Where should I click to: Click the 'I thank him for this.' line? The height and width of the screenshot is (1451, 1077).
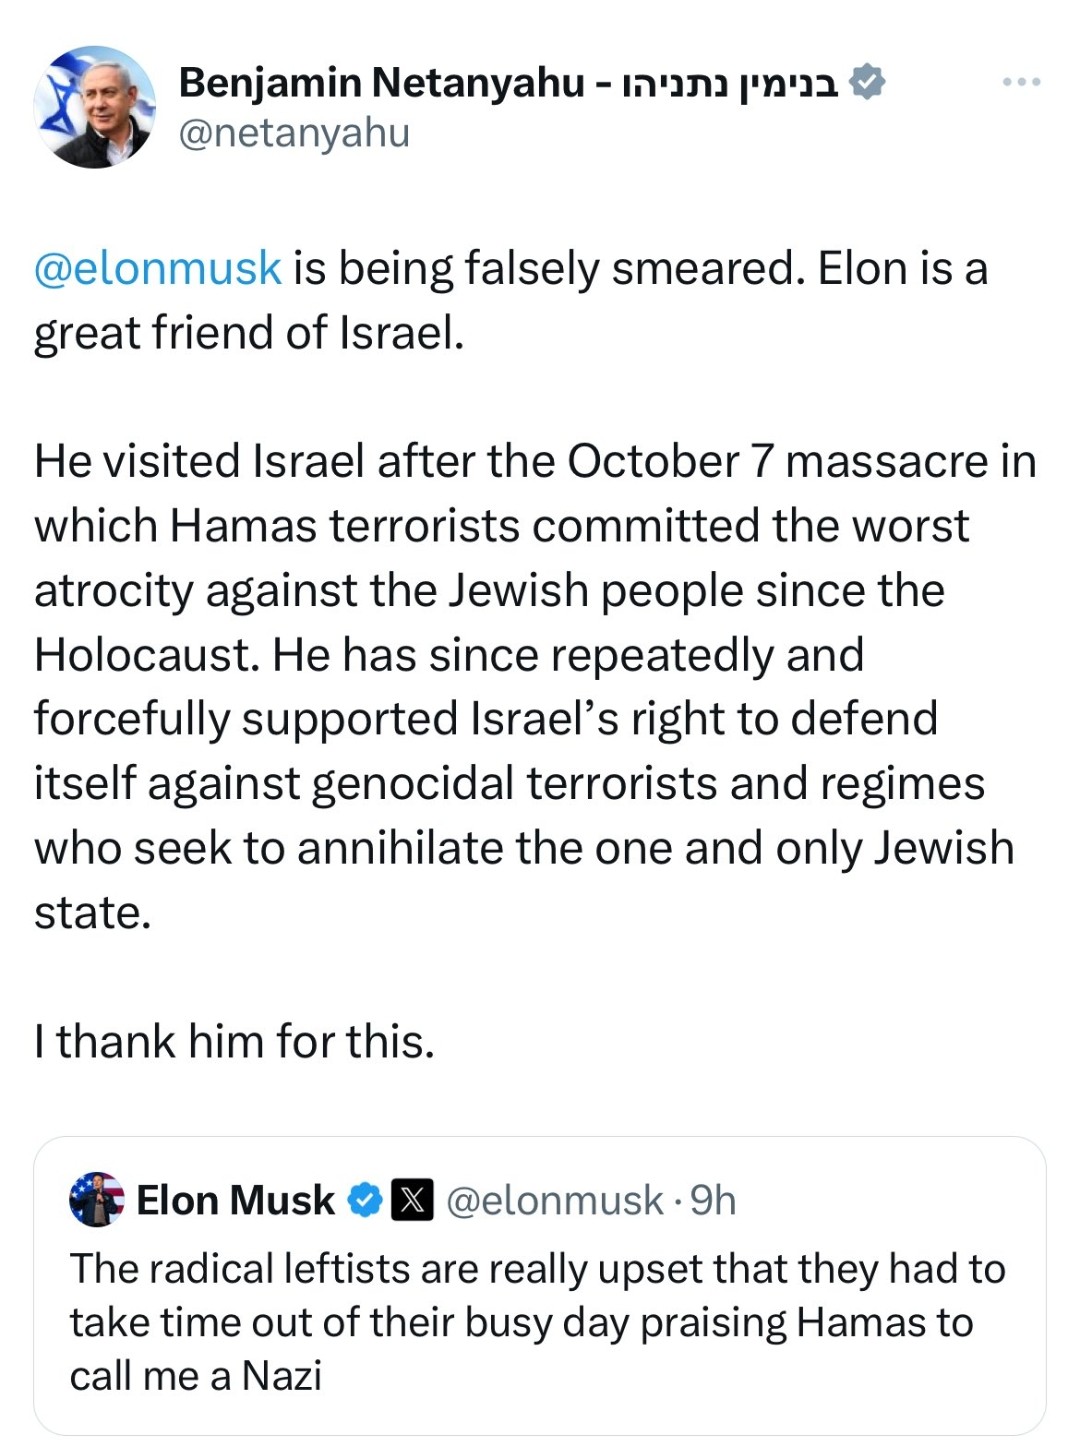click(234, 1042)
